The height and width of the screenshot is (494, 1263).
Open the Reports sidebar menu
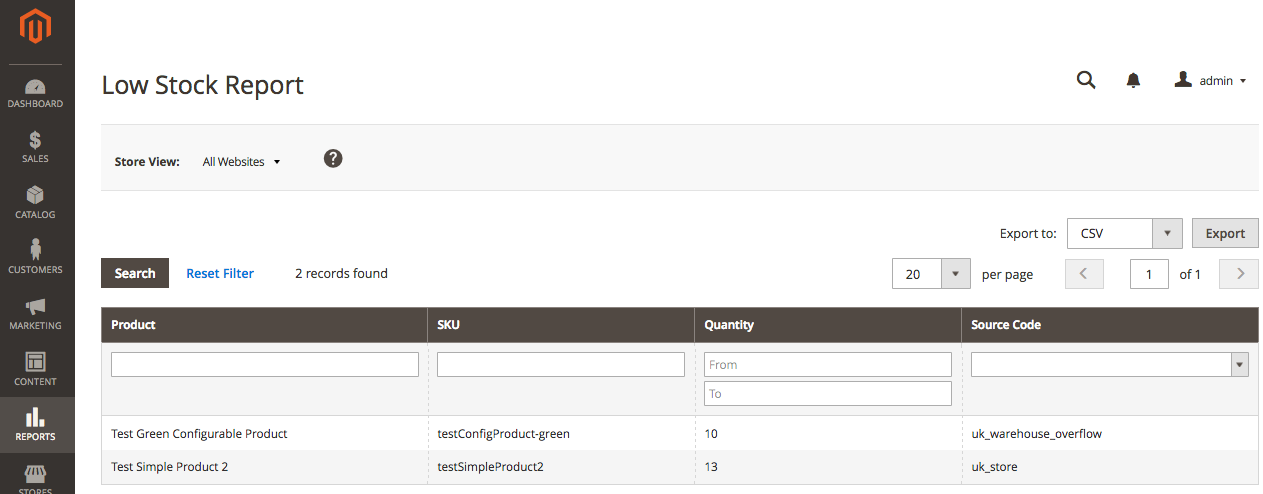click(36, 425)
